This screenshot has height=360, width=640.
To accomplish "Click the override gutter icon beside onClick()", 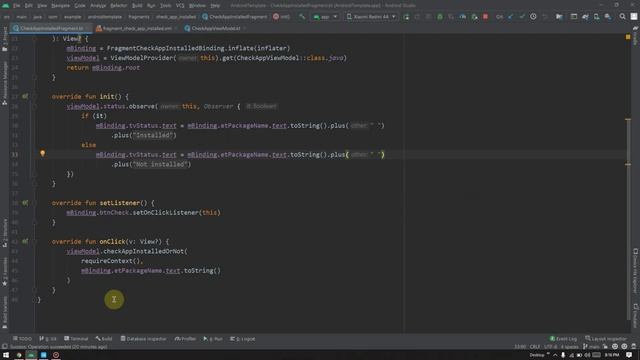I will [25, 242].
